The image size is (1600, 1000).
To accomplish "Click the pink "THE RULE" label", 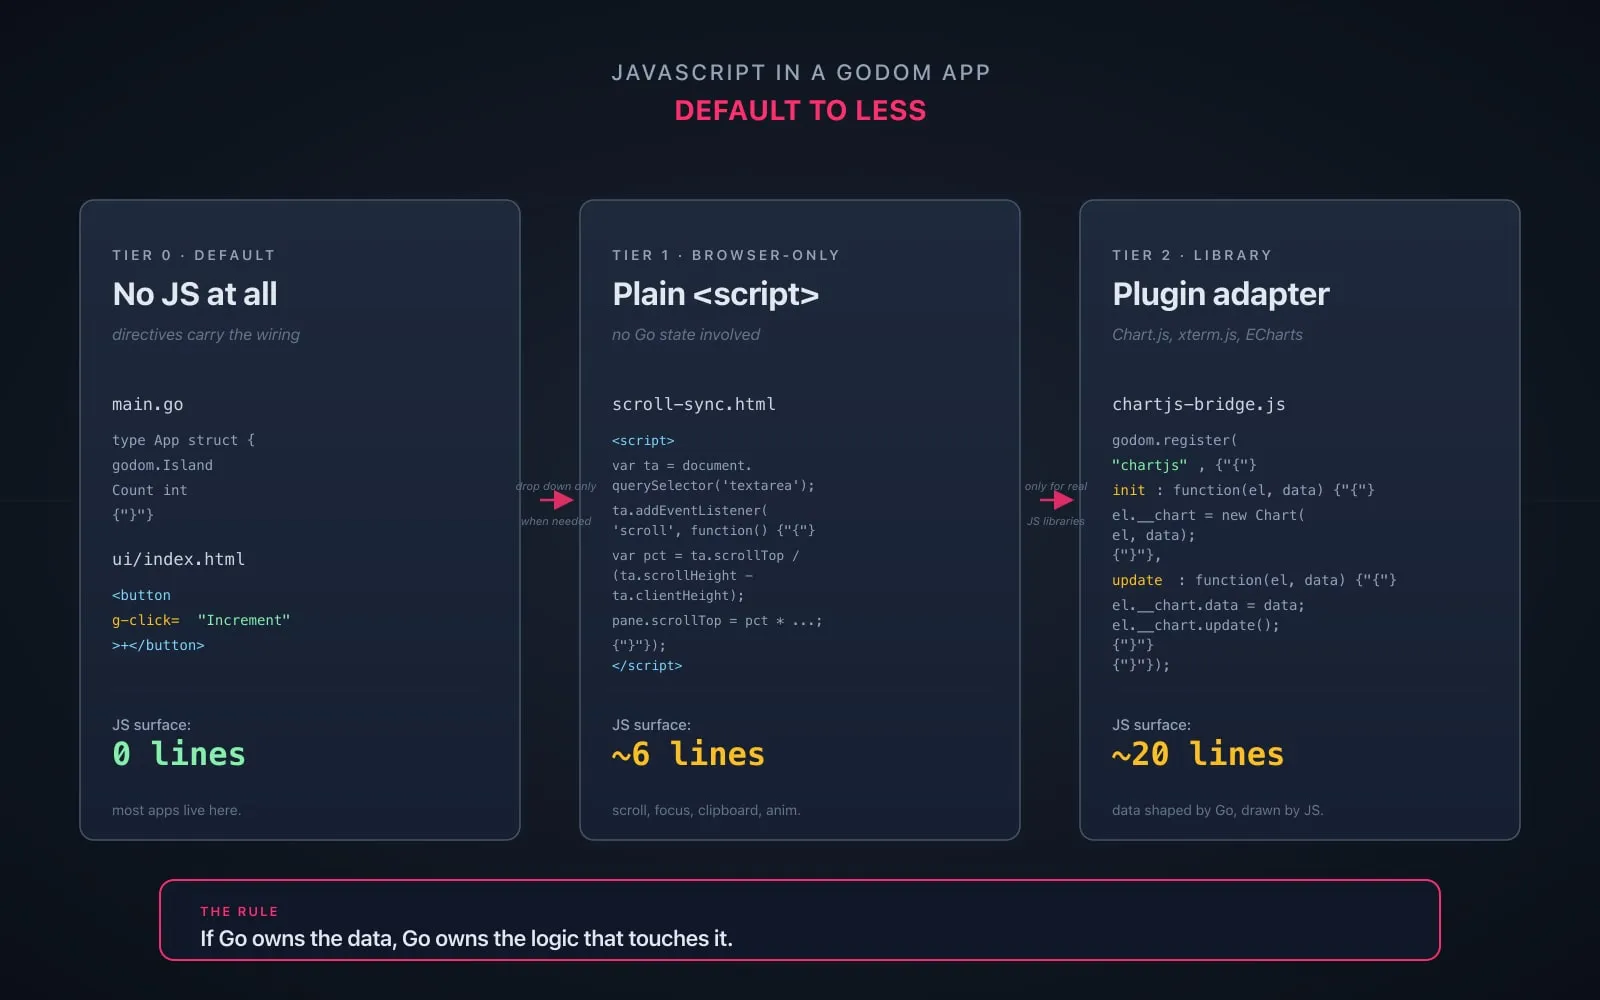I will (x=239, y=911).
